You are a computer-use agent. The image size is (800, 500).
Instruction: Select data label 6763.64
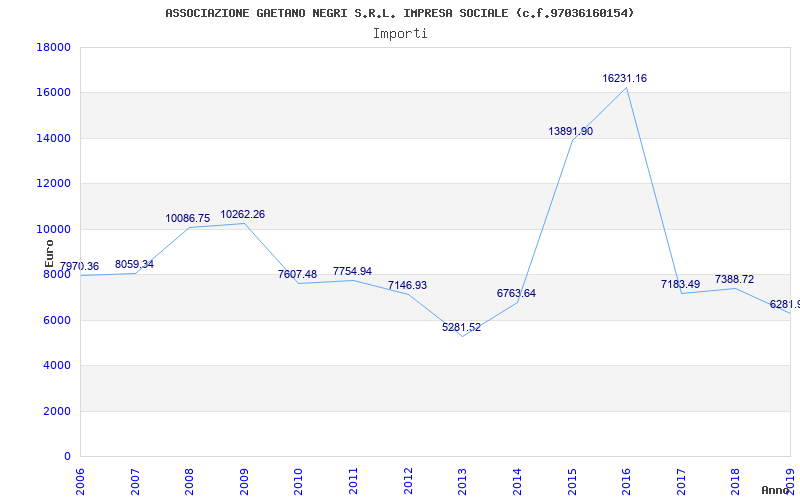pyautogui.click(x=516, y=293)
